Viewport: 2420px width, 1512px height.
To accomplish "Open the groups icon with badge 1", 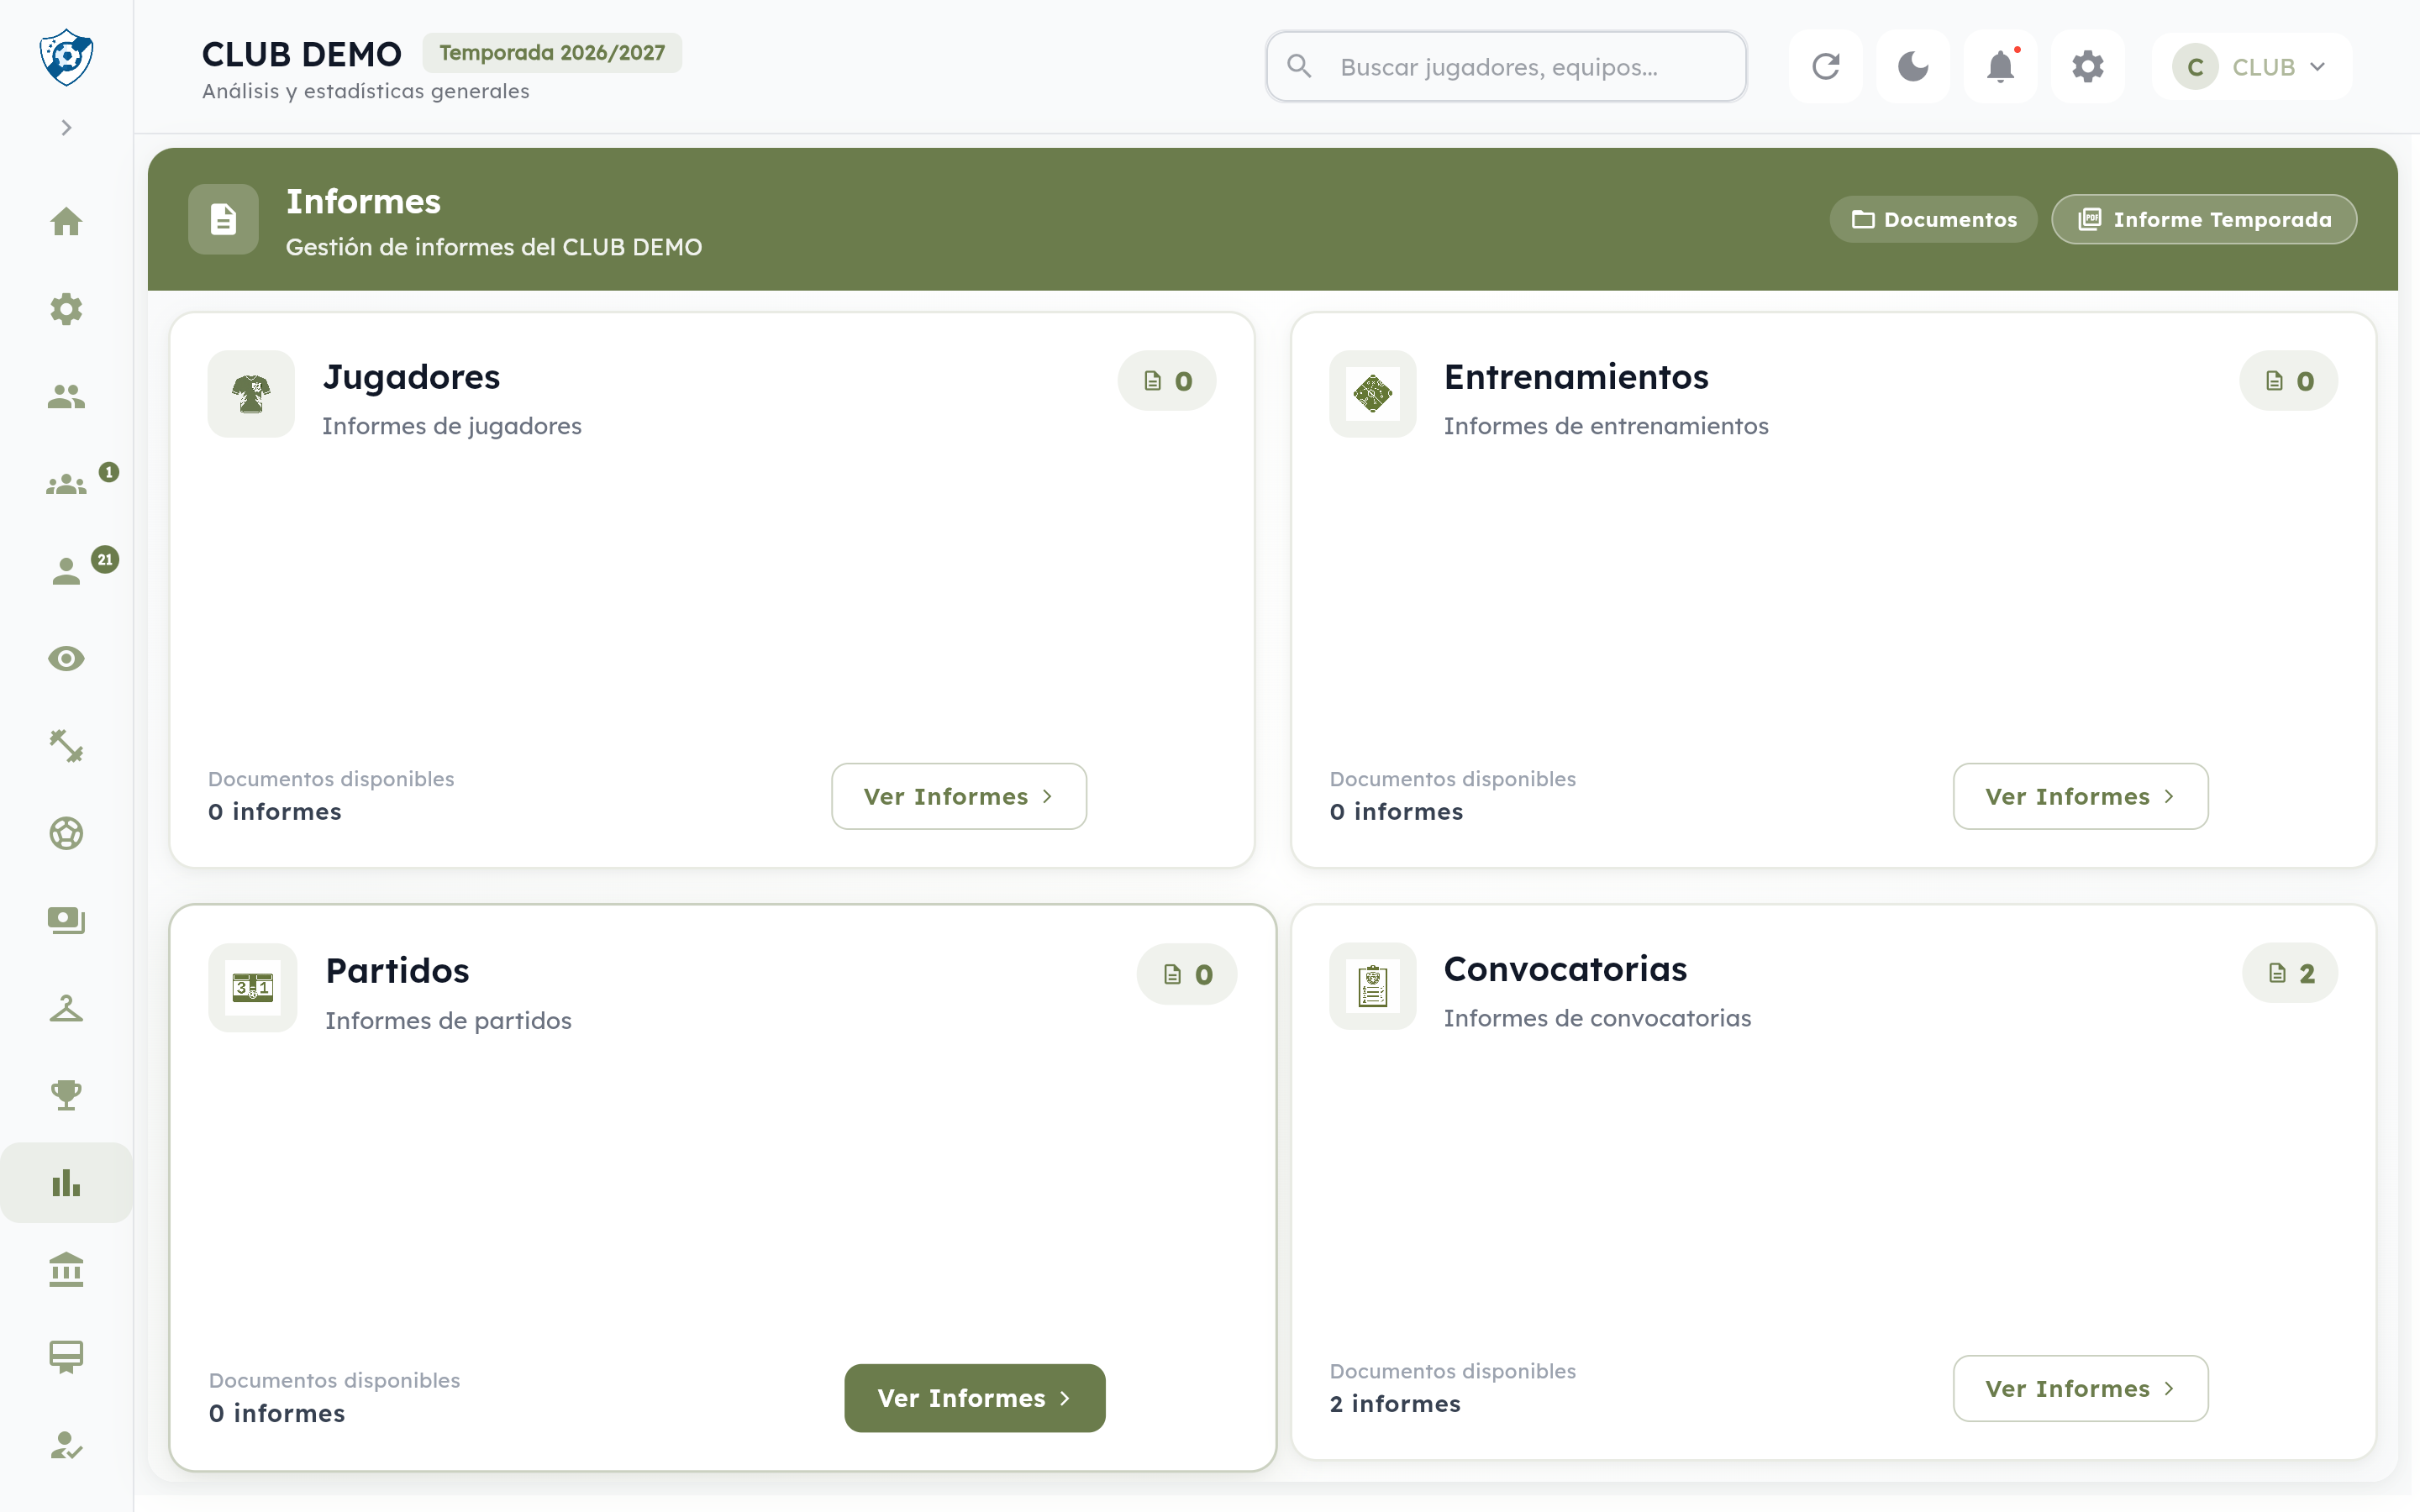I will (66, 484).
